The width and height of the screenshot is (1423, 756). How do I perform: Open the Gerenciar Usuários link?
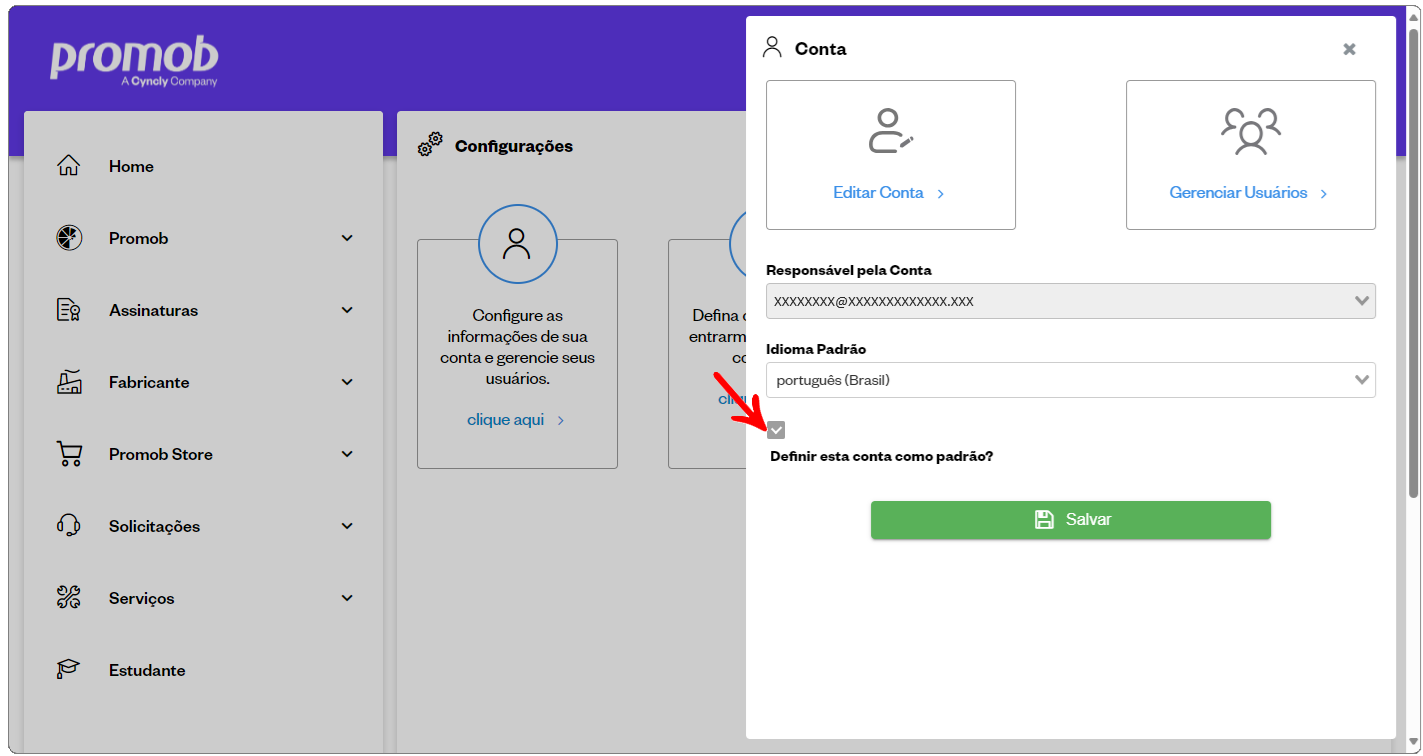1248,193
